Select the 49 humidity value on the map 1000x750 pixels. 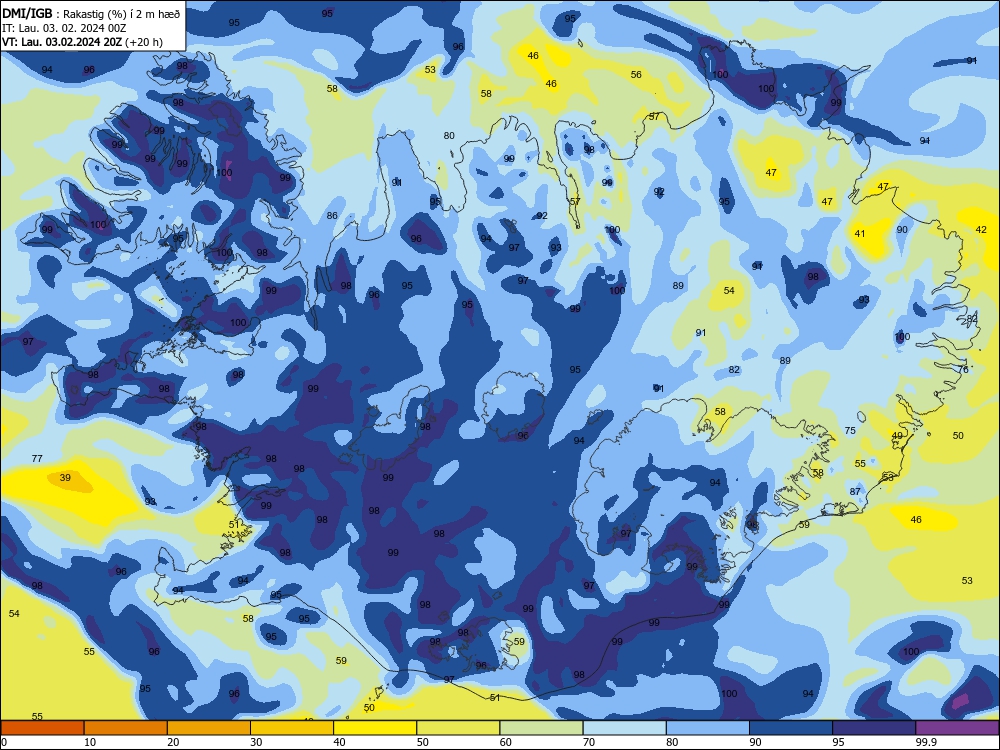[x=897, y=436]
